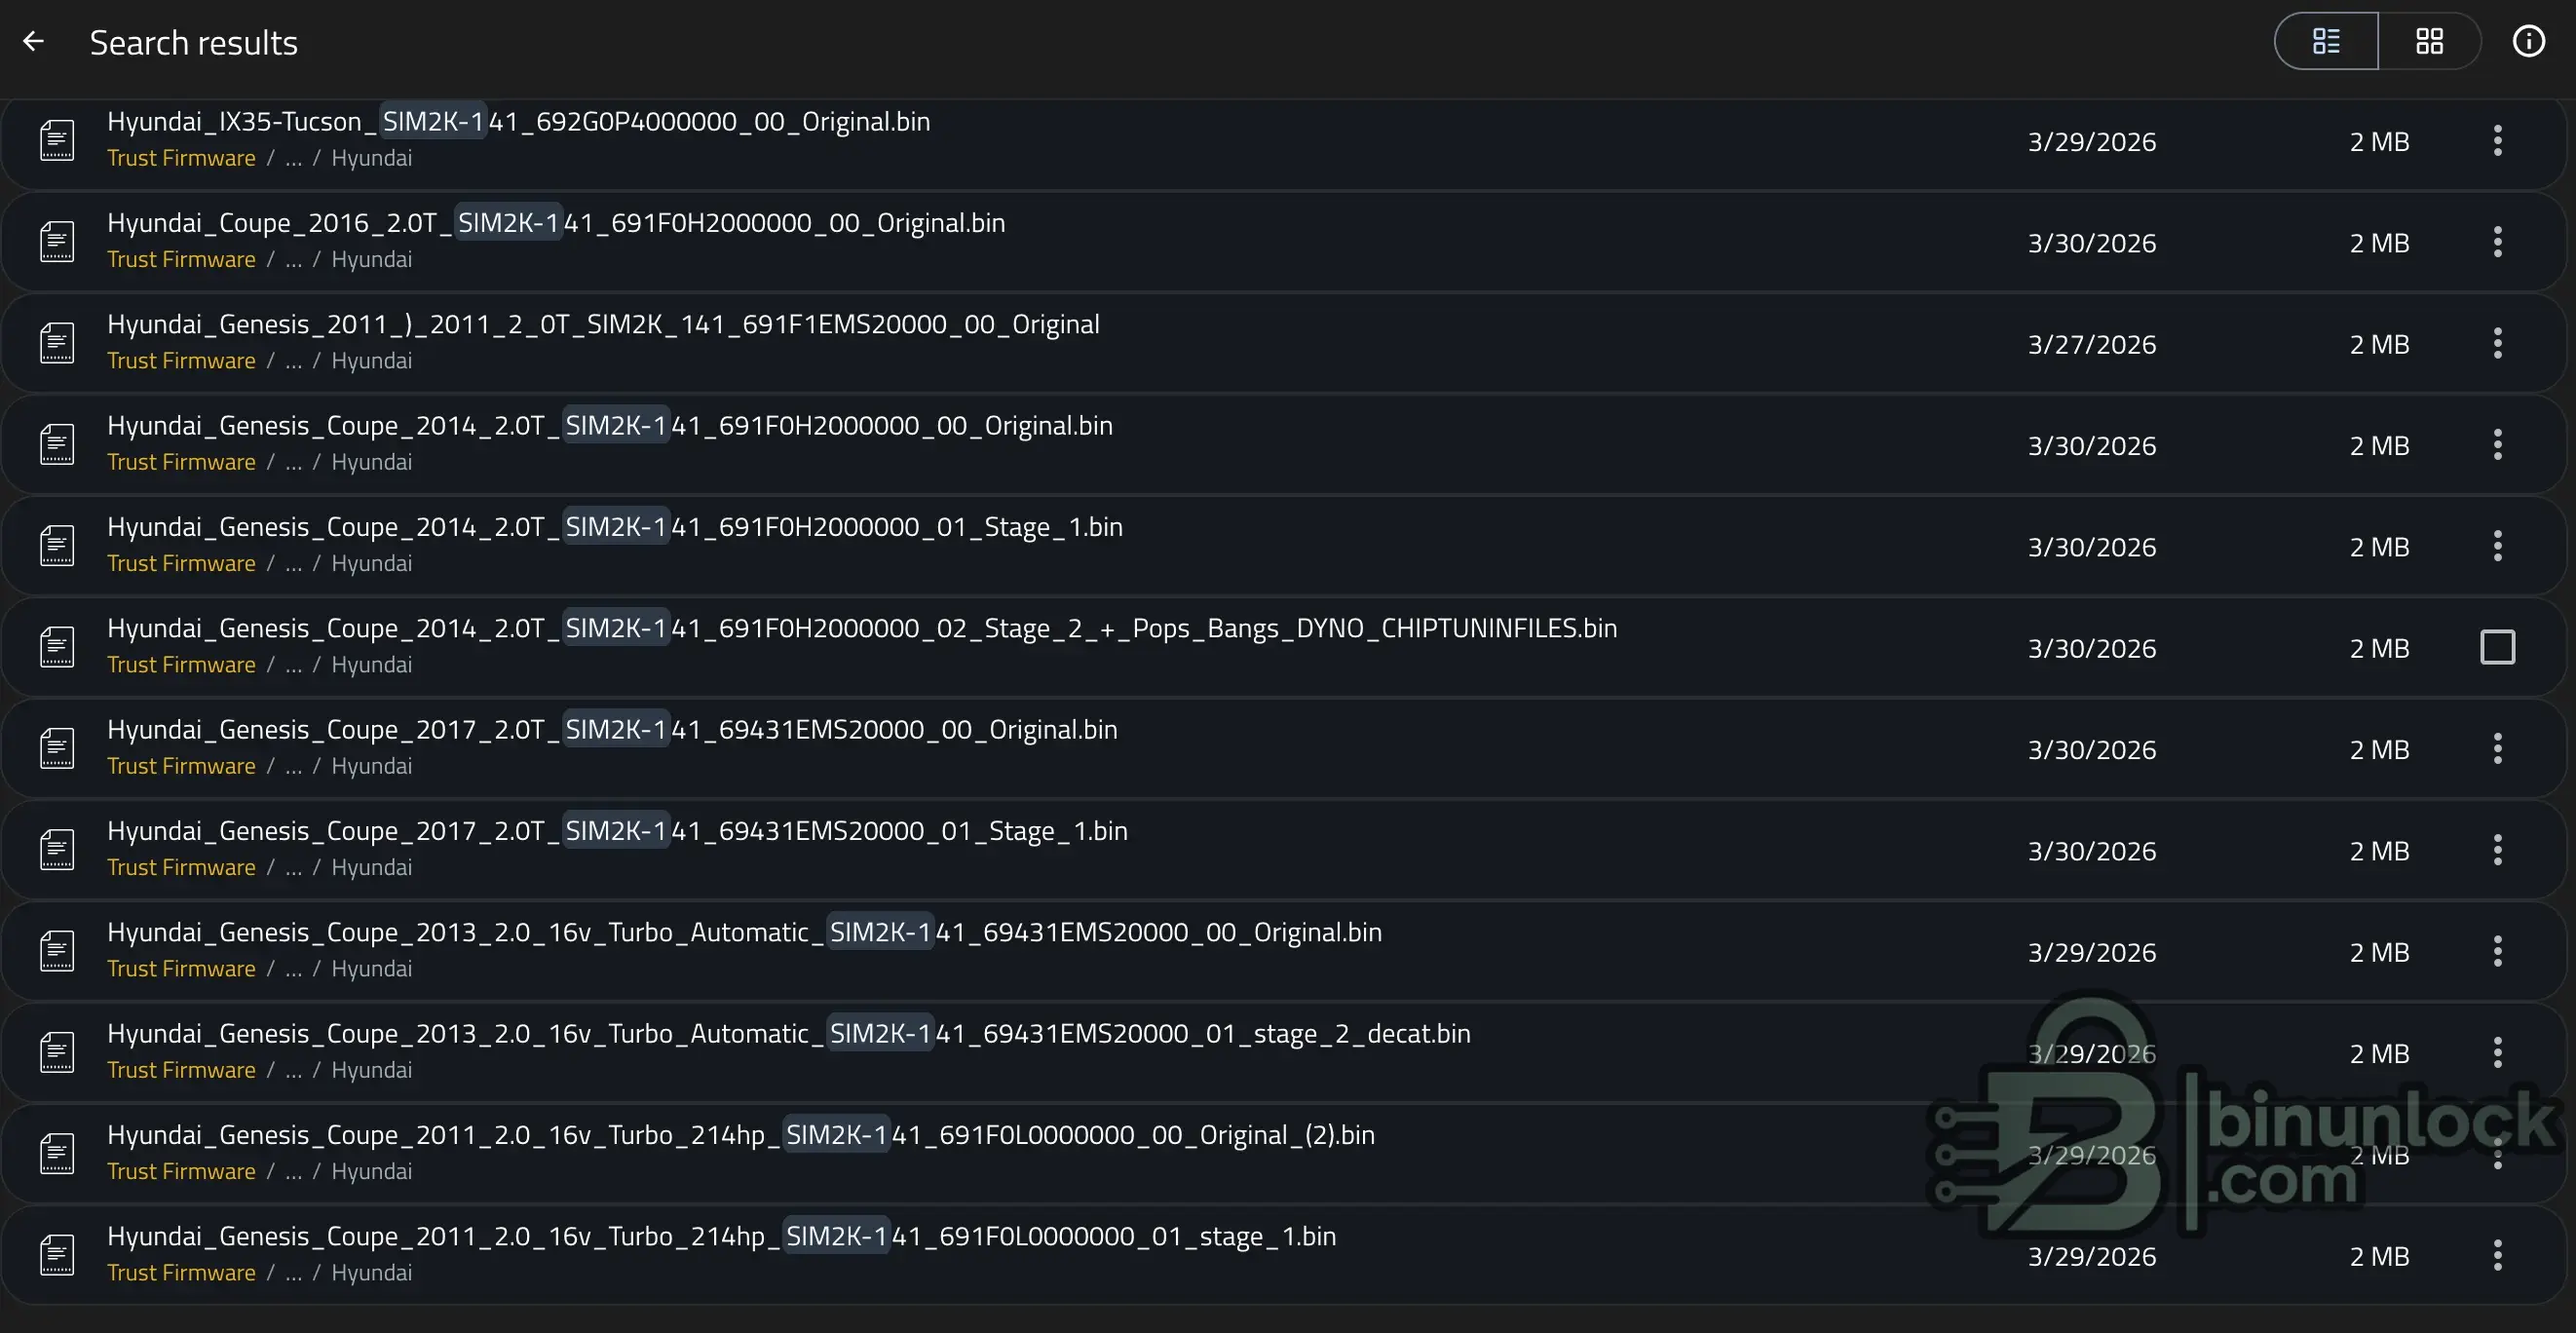Open the info details panel
The image size is (2576, 1333).
coord(2528,42)
